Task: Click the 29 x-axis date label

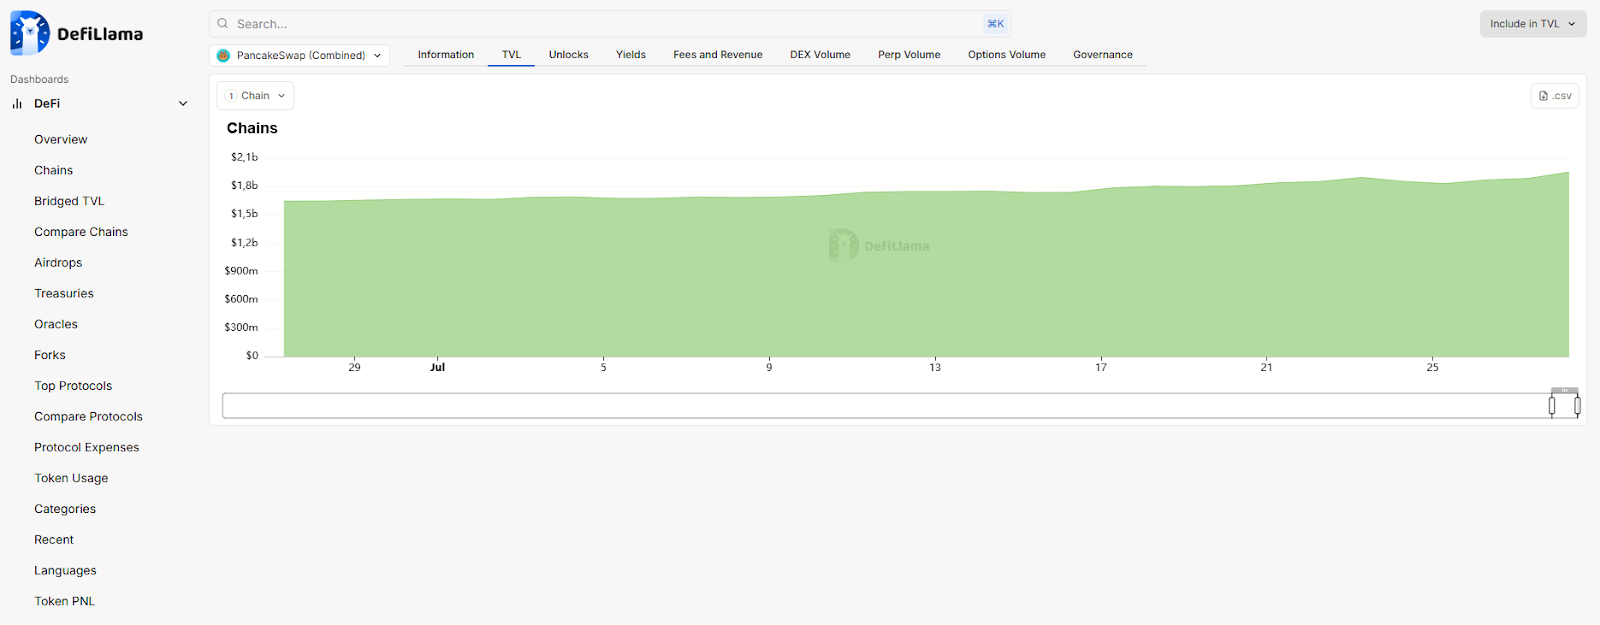Action: tap(355, 368)
